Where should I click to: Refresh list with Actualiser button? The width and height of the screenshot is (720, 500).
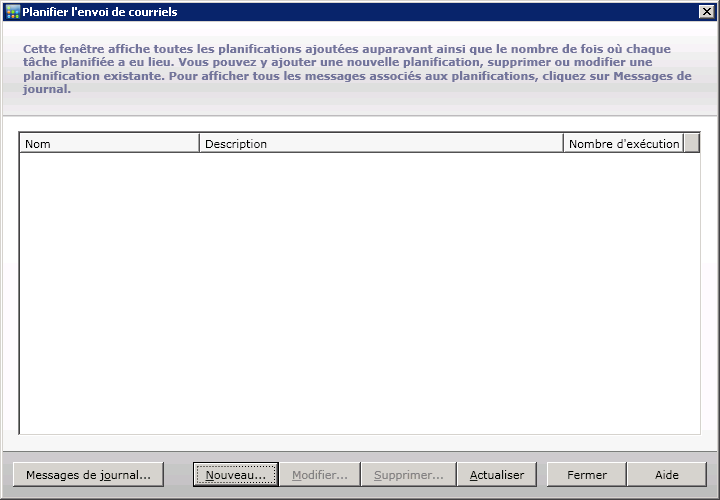point(497,474)
